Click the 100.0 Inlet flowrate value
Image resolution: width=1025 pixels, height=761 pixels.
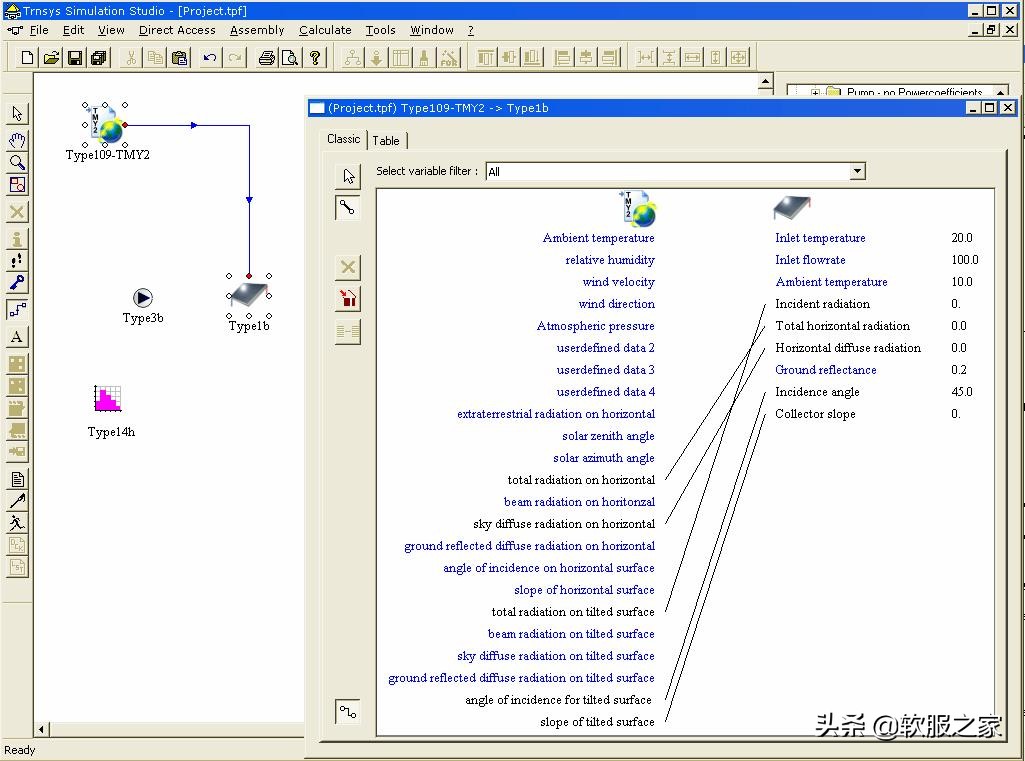965,260
